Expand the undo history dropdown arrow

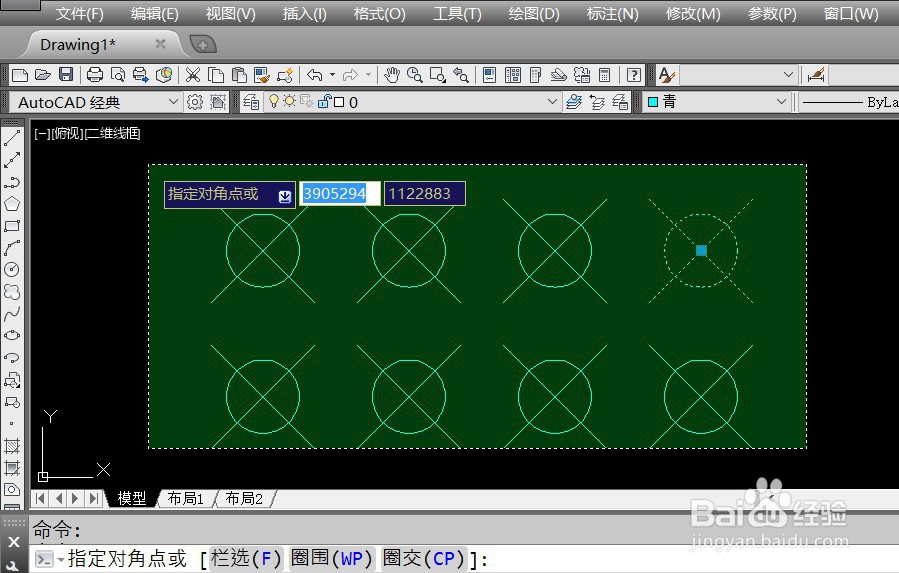[x=332, y=75]
